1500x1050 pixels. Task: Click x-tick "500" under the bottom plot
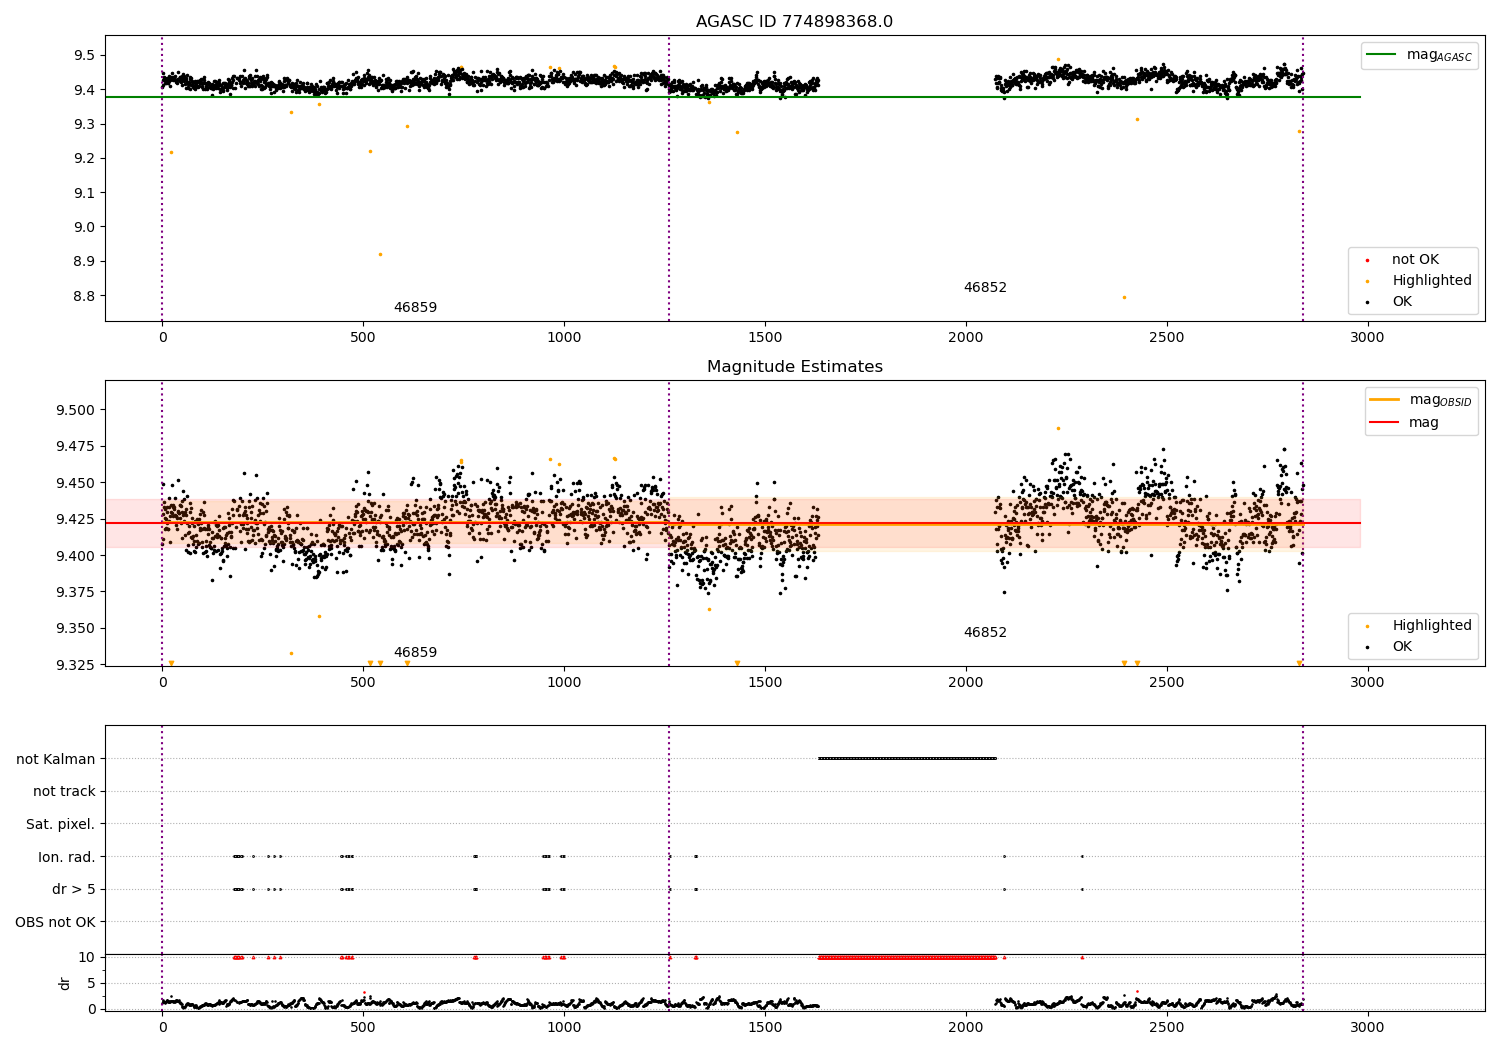(363, 1028)
